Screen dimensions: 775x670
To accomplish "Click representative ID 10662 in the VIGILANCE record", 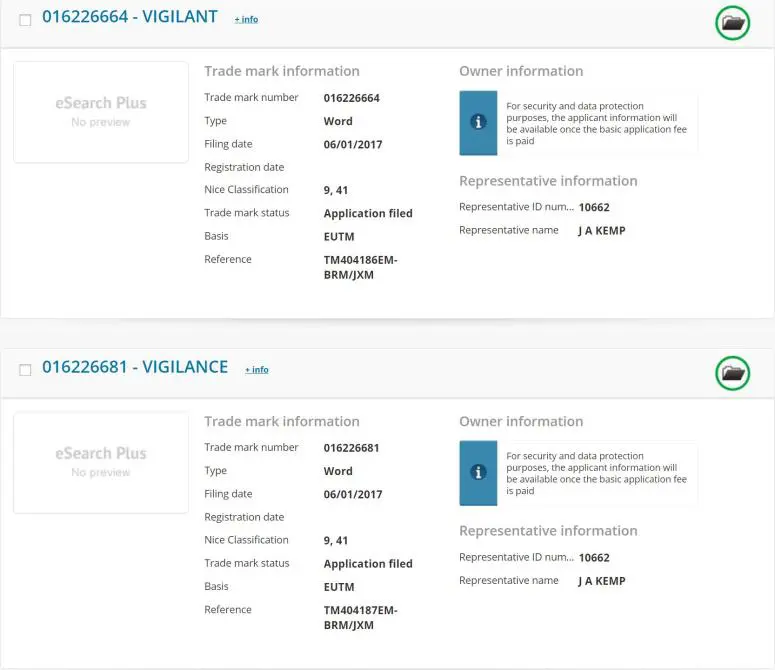I will 594,558.
